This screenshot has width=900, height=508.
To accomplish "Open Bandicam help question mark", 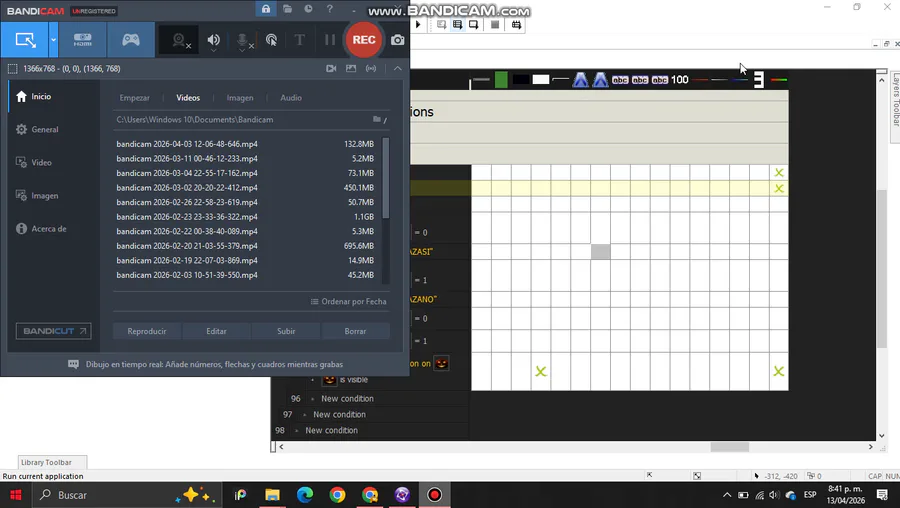I will (329, 9).
